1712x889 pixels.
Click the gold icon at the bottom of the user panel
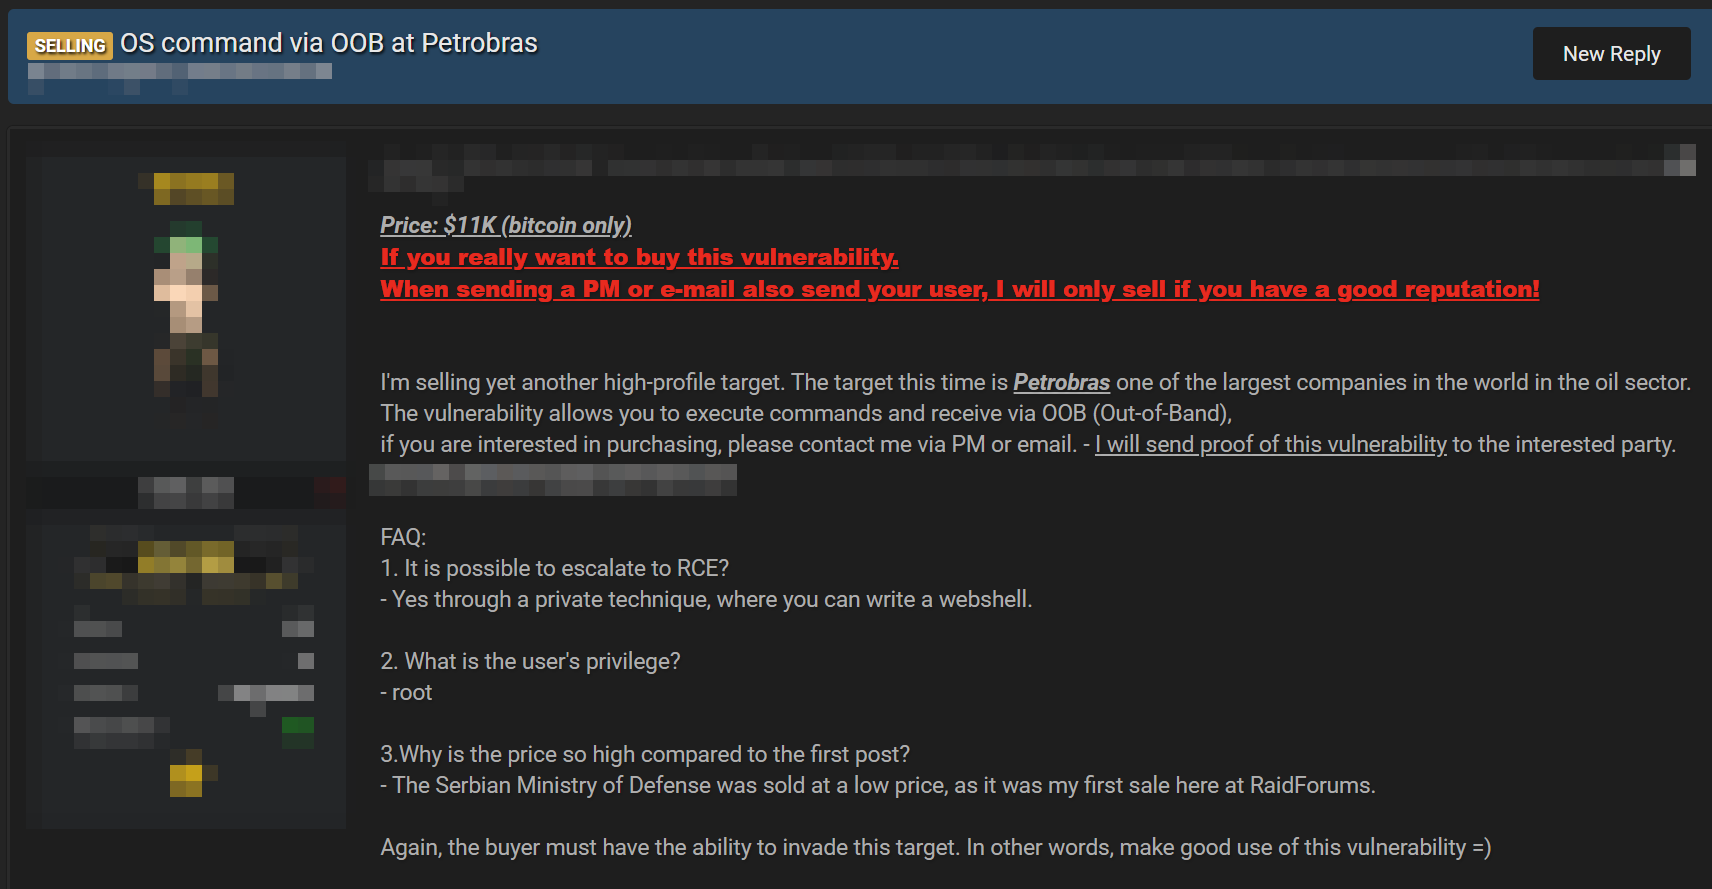tap(186, 773)
